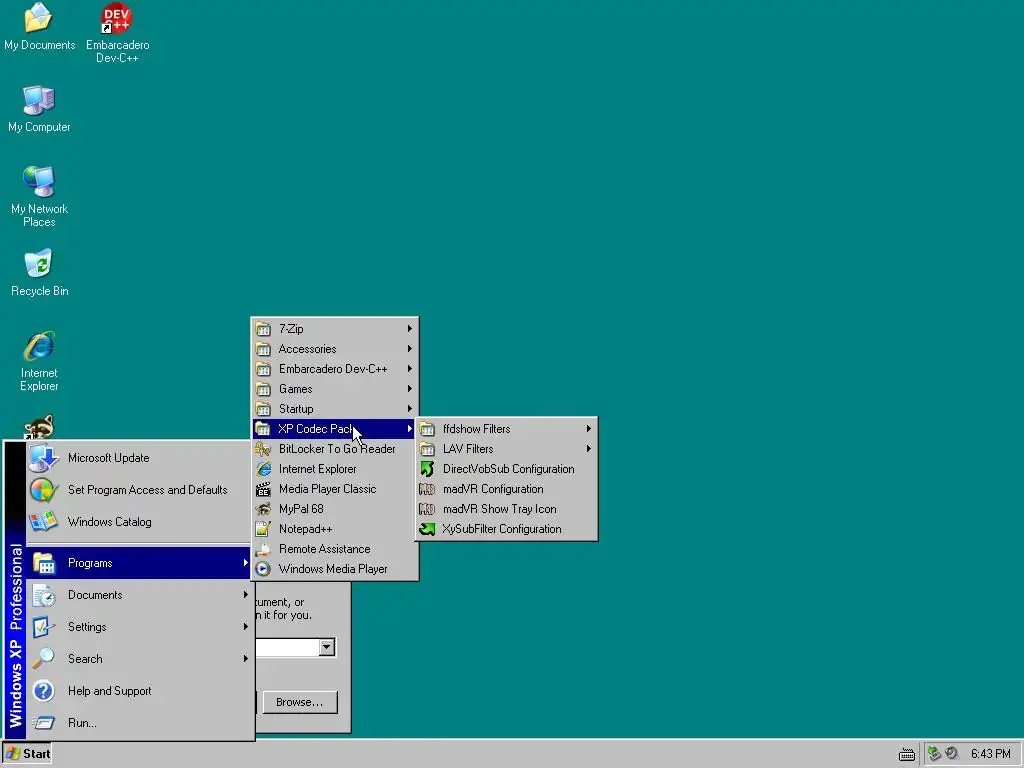The image size is (1024, 768).
Task: Click the Settings icon in Start menu
Action: (x=43, y=627)
